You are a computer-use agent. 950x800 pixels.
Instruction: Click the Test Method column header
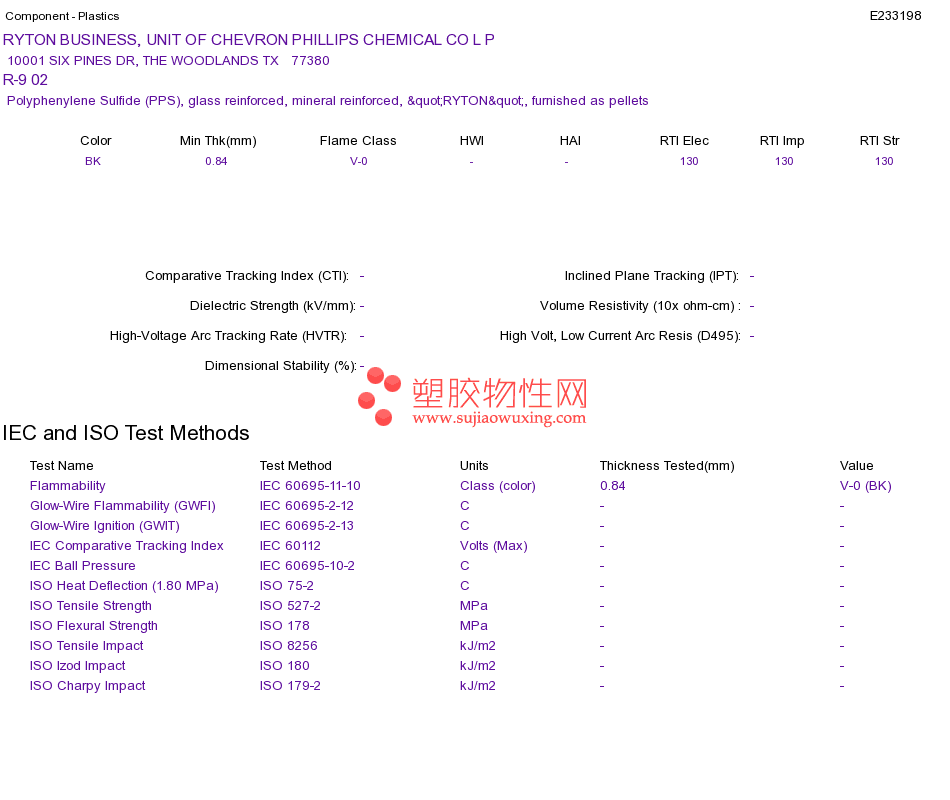coord(296,465)
